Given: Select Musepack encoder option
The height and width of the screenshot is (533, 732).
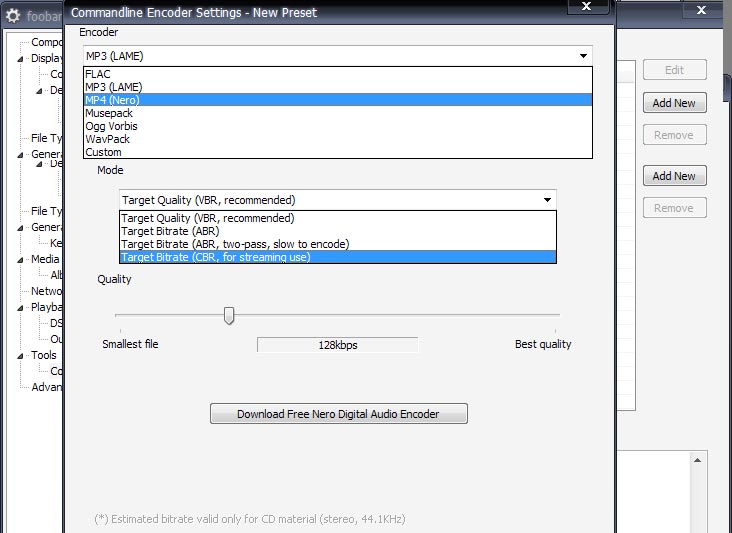Looking at the screenshot, I should (x=338, y=113).
